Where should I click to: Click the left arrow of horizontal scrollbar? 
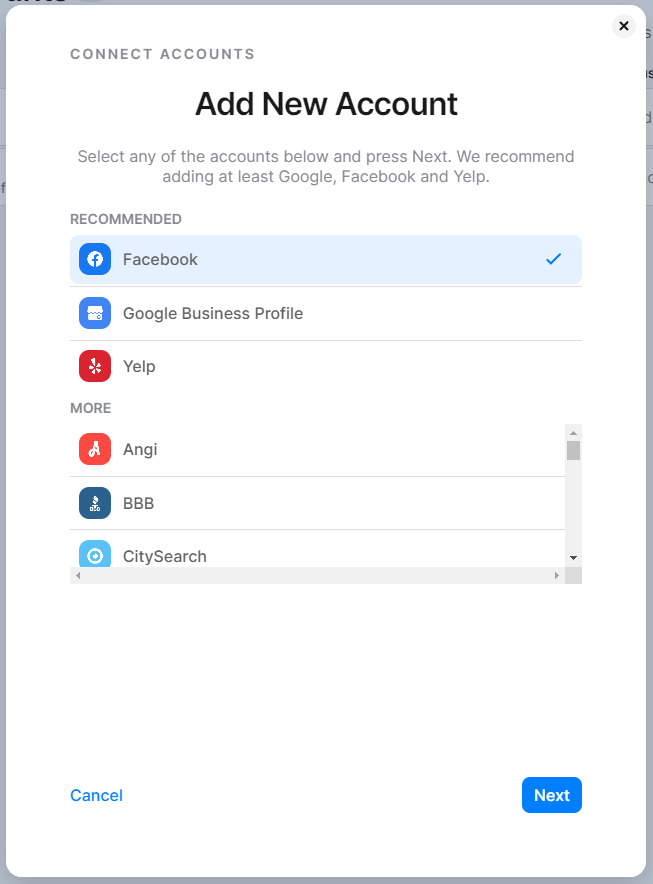(77, 576)
